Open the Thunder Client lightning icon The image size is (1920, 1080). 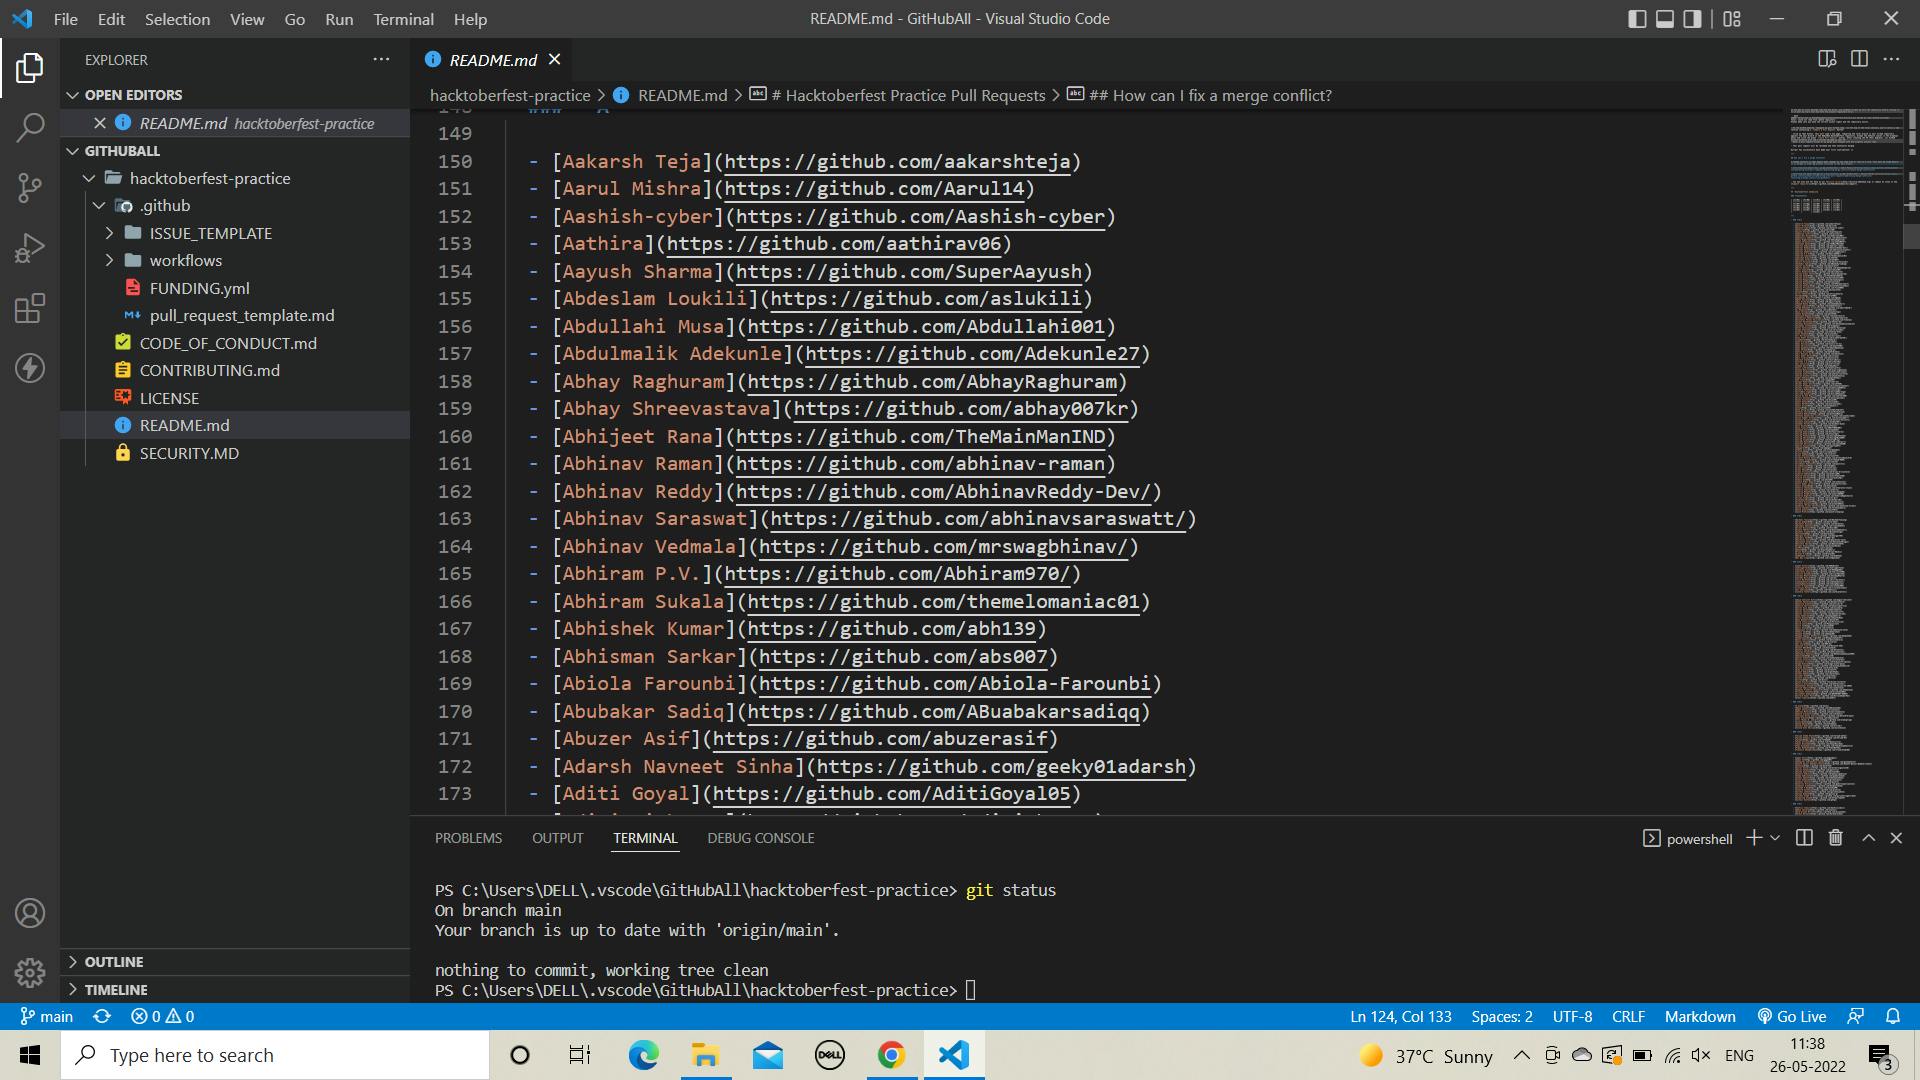(30, 368)
